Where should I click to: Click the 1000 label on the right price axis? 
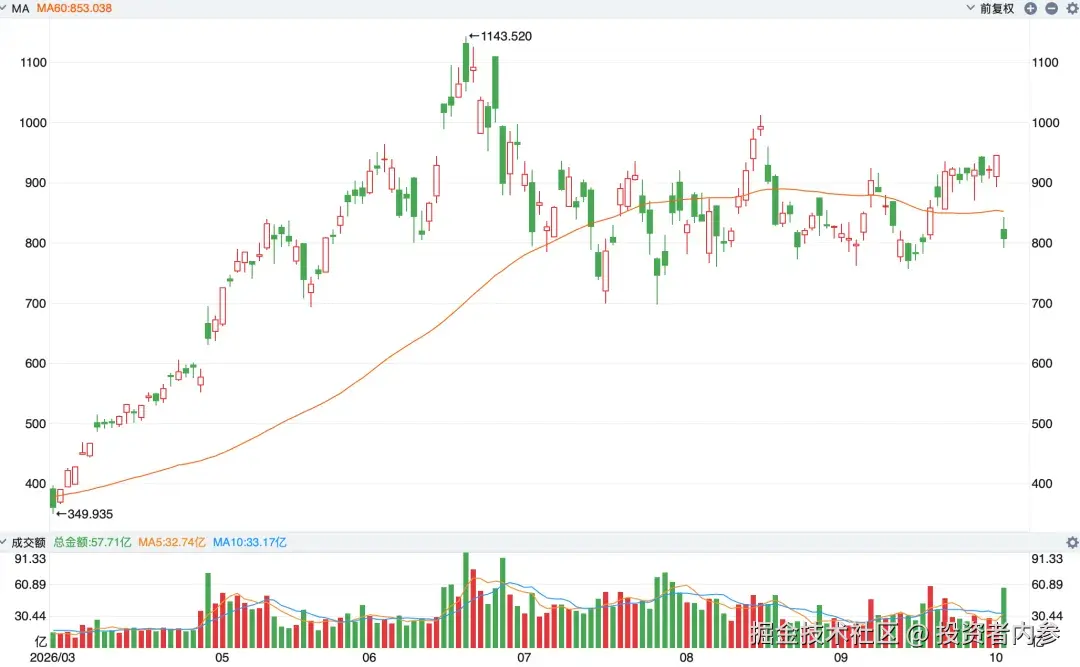click(x=1046, y=123)
